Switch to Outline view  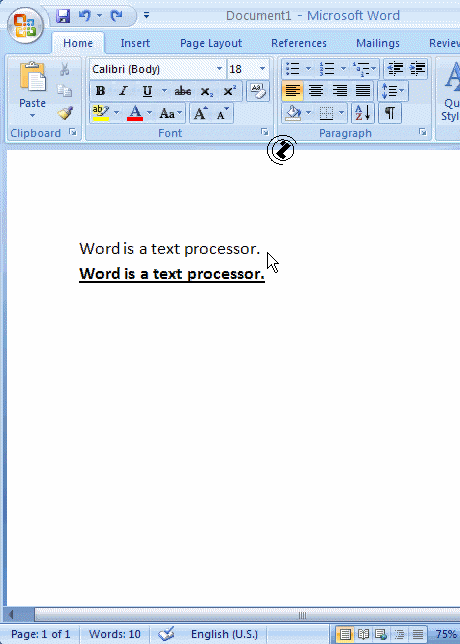[x=399, y=635]
